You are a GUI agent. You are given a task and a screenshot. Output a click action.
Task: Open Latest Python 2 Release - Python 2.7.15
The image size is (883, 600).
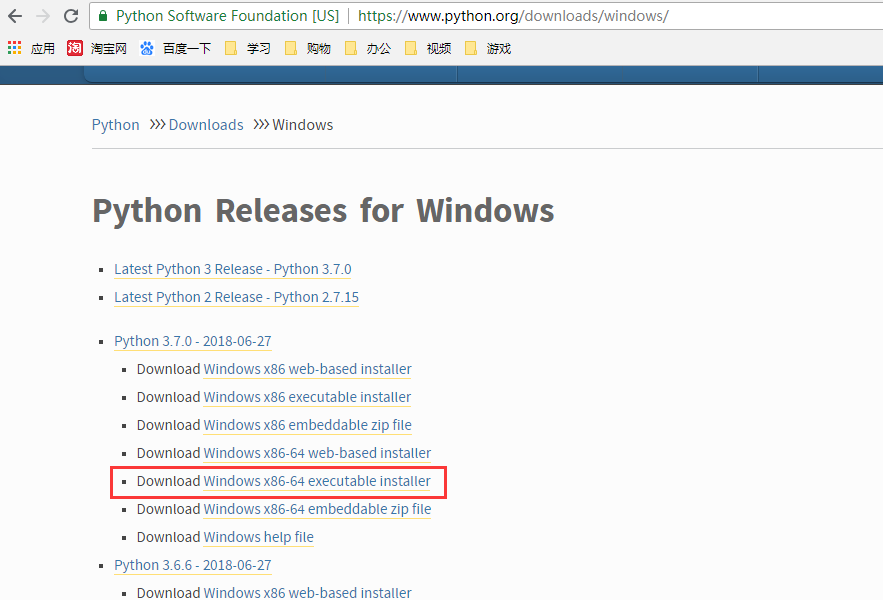pos(237,297)
